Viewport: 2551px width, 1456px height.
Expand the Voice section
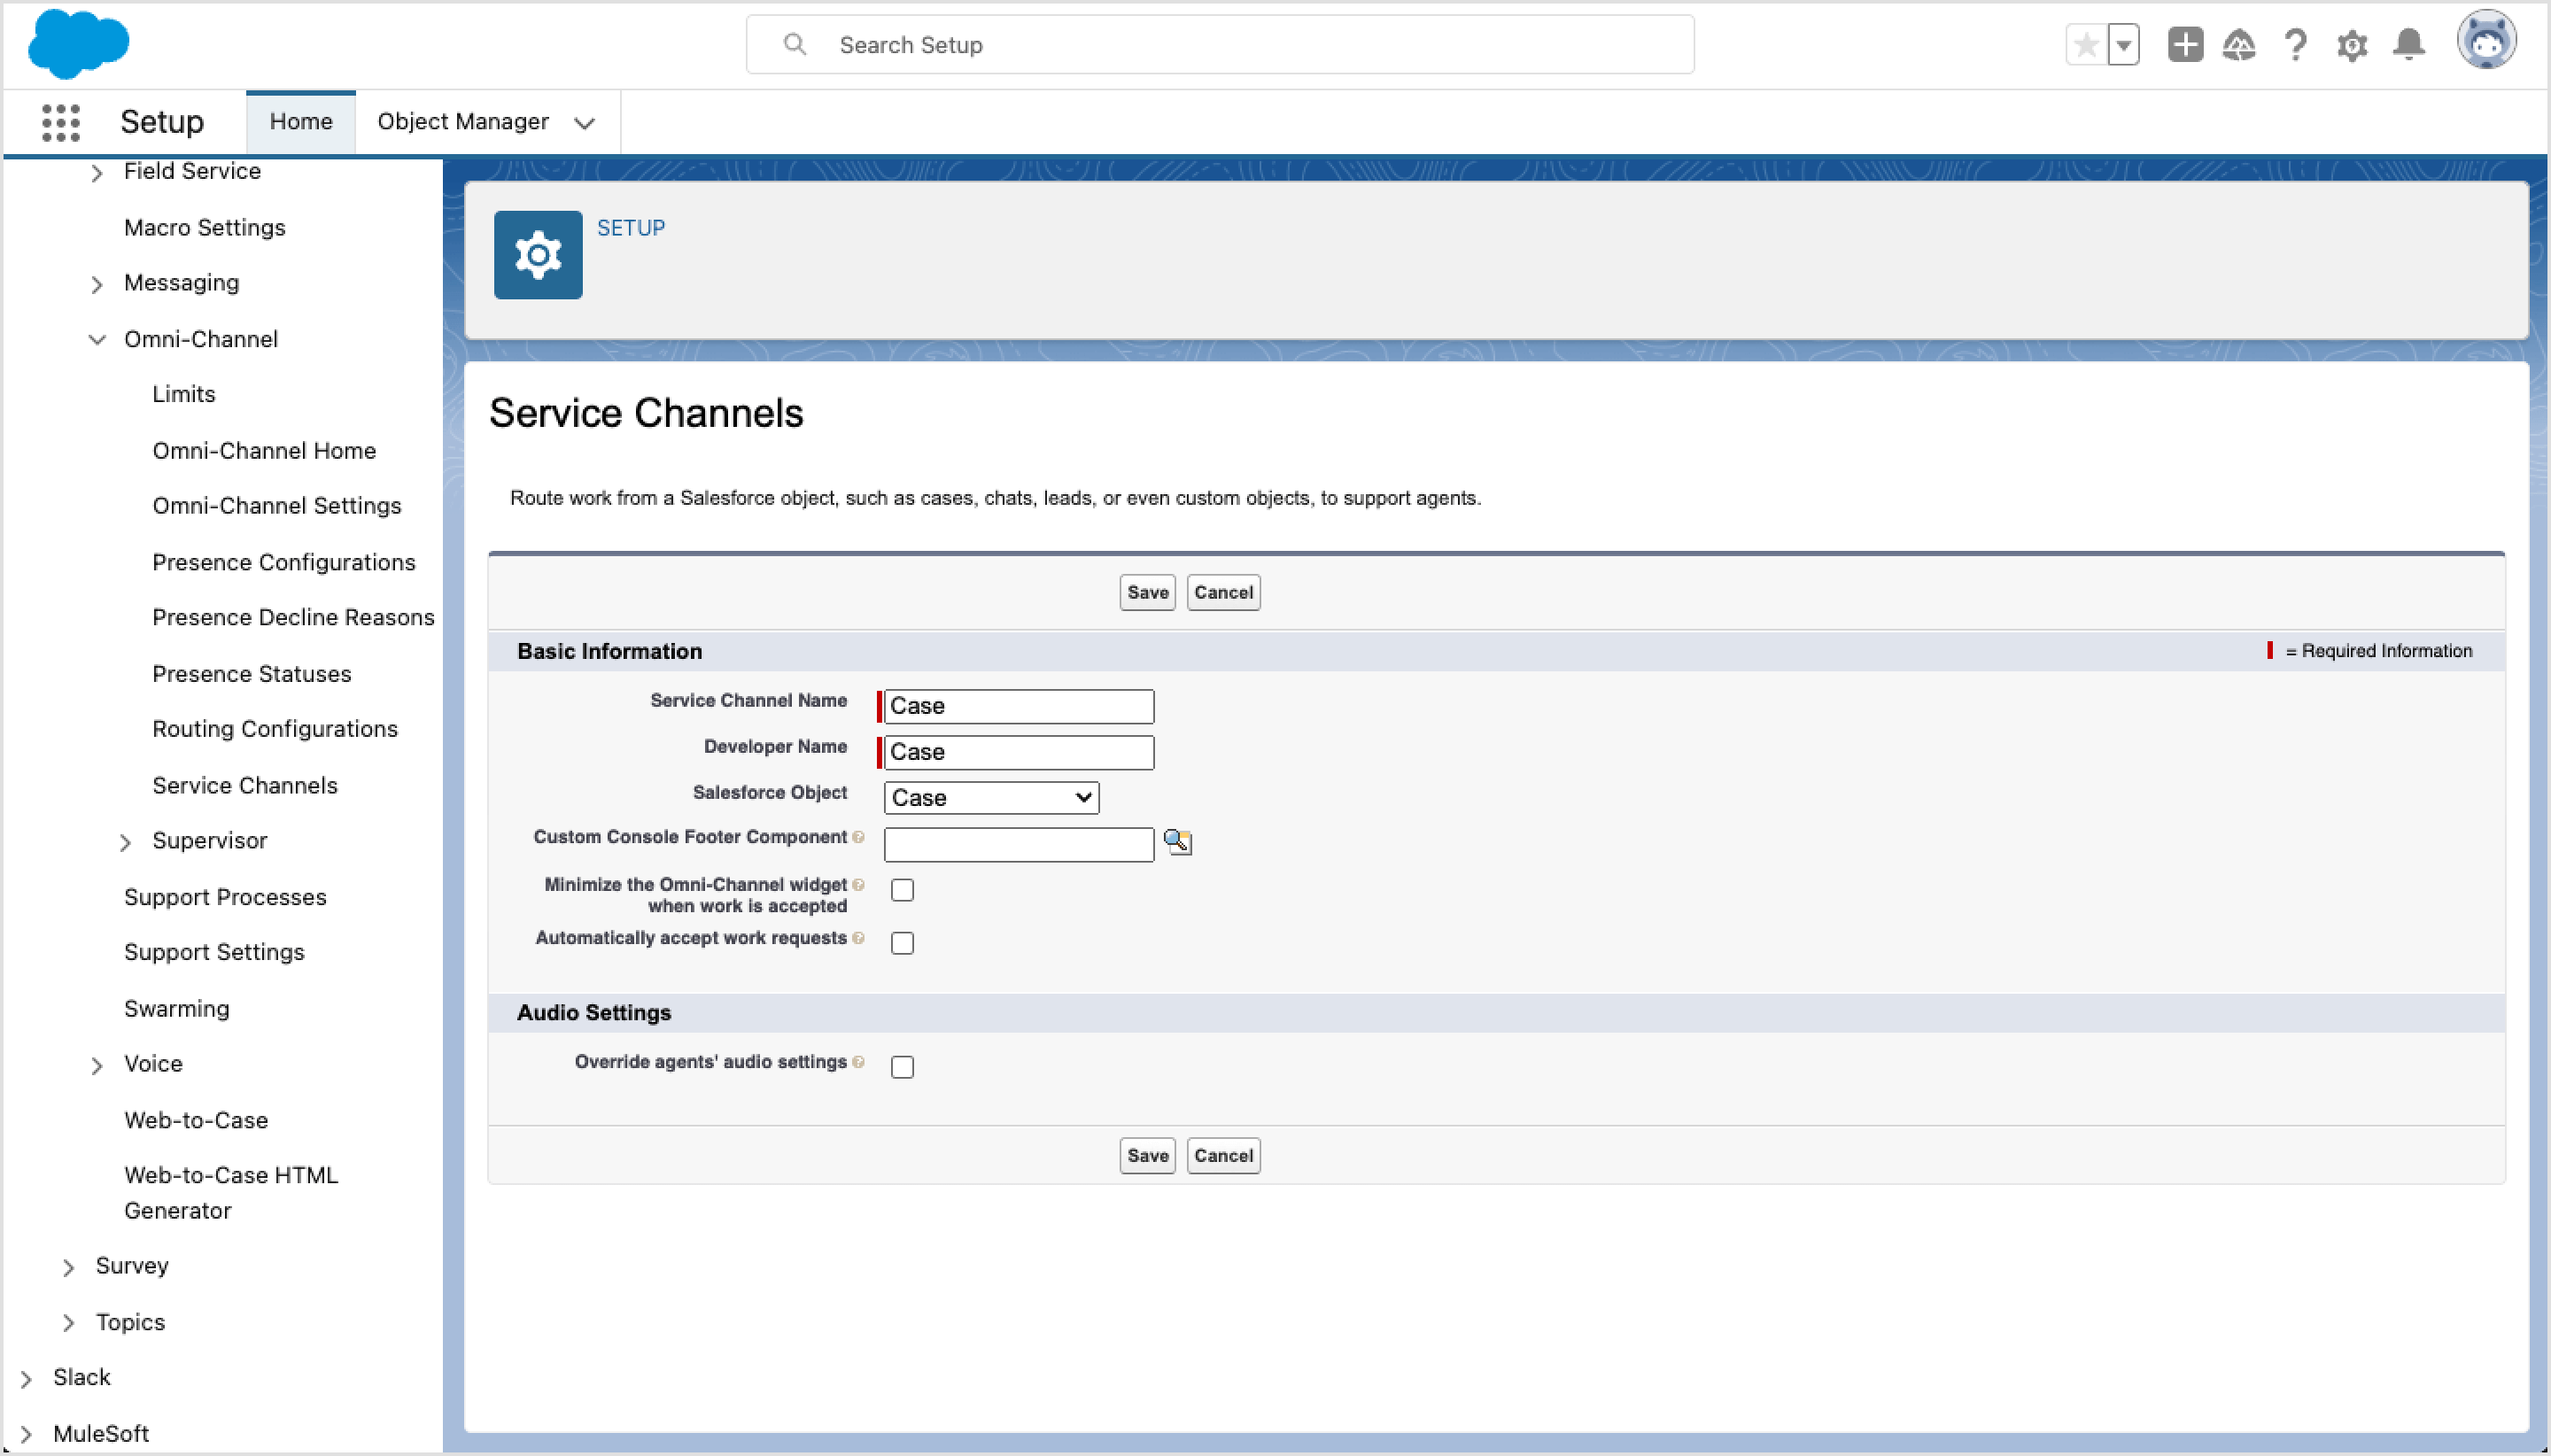click(x=97, y=1064)
